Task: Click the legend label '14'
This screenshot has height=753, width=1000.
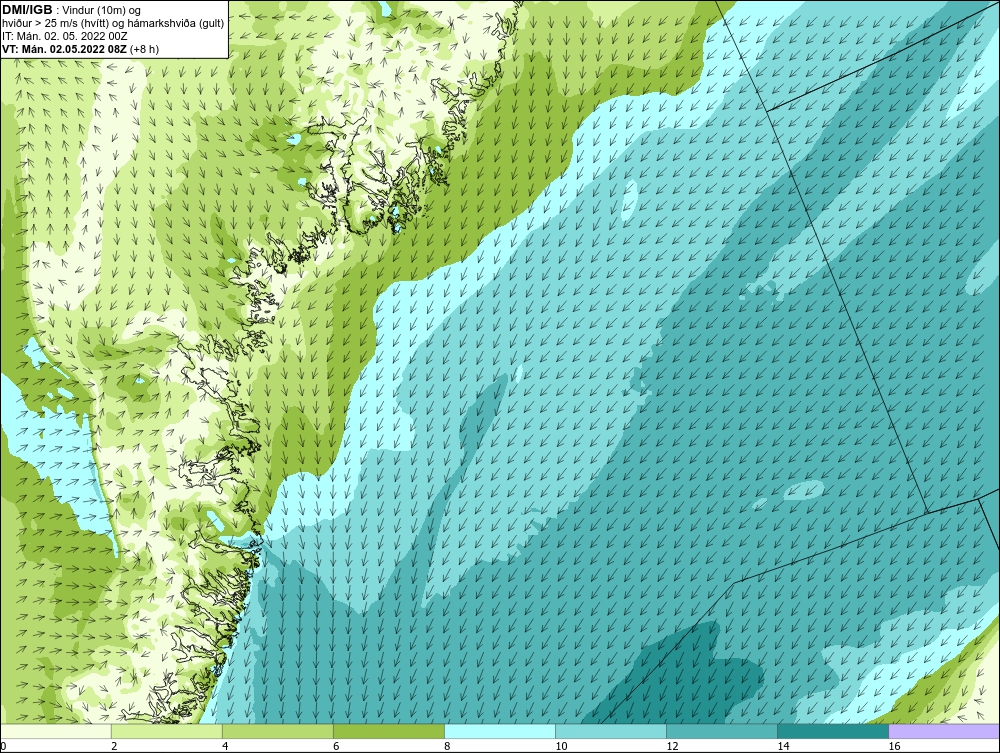Action: point(783,746)
